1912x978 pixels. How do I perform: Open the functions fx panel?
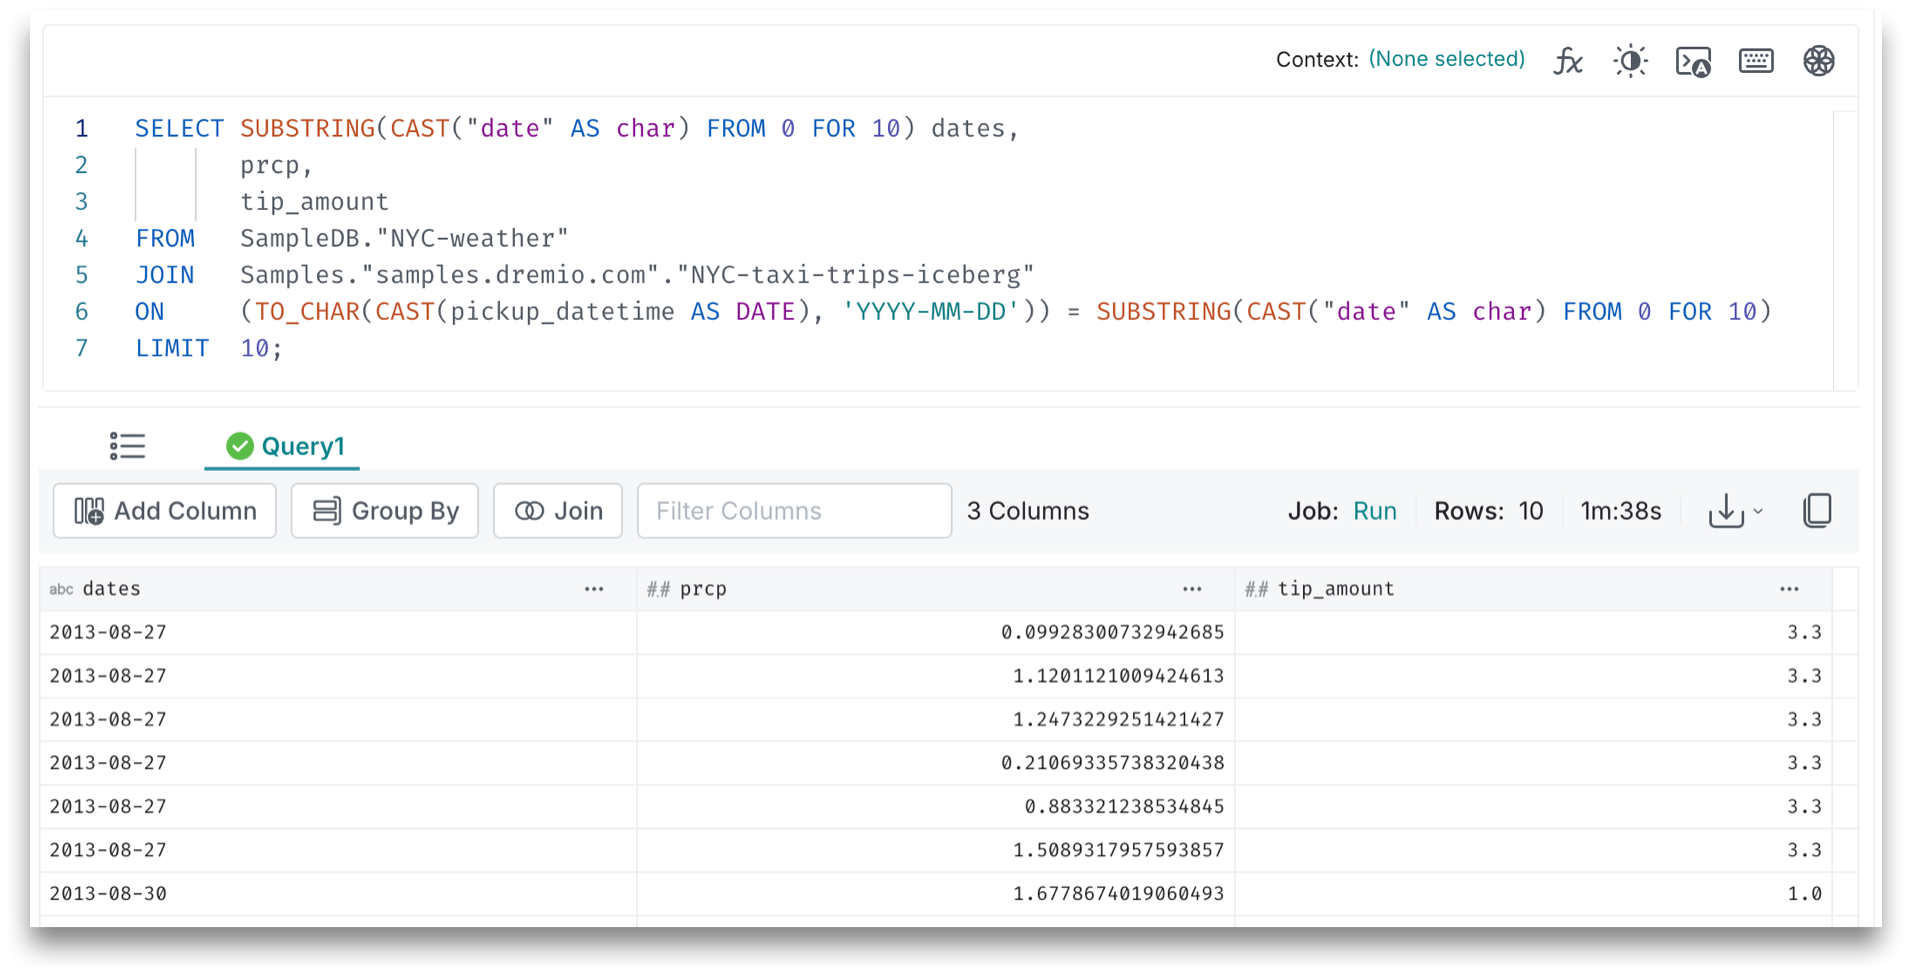pos(1567,61)
